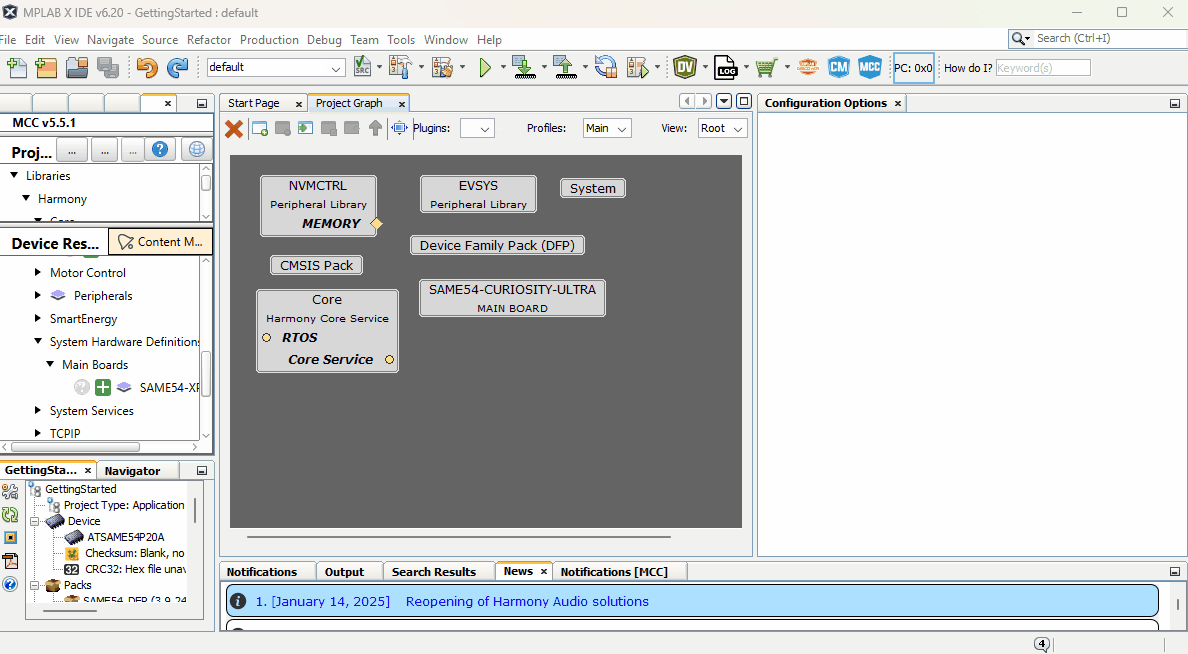This screenshot has height=654, width=1188.
Task: Expand the Motor Control tree node
Action: (x=38, y=272)
